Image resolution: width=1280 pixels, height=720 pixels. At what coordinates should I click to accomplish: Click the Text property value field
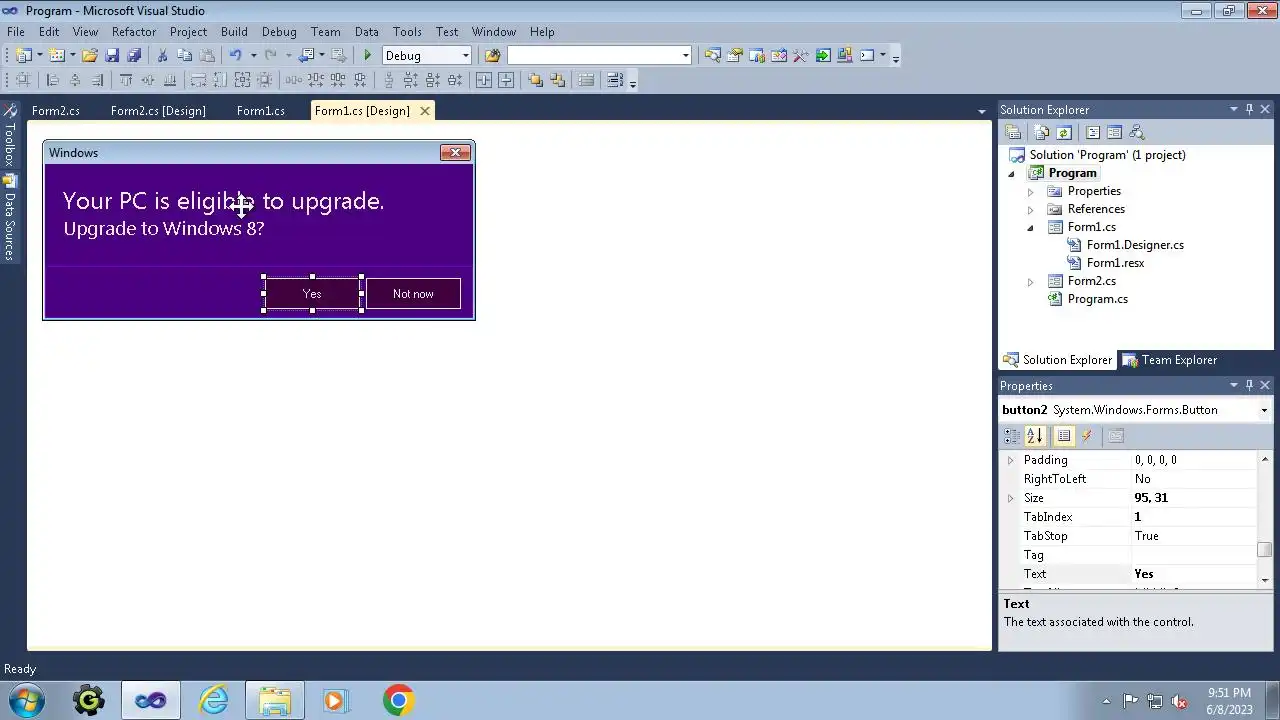click(1194, 574)
